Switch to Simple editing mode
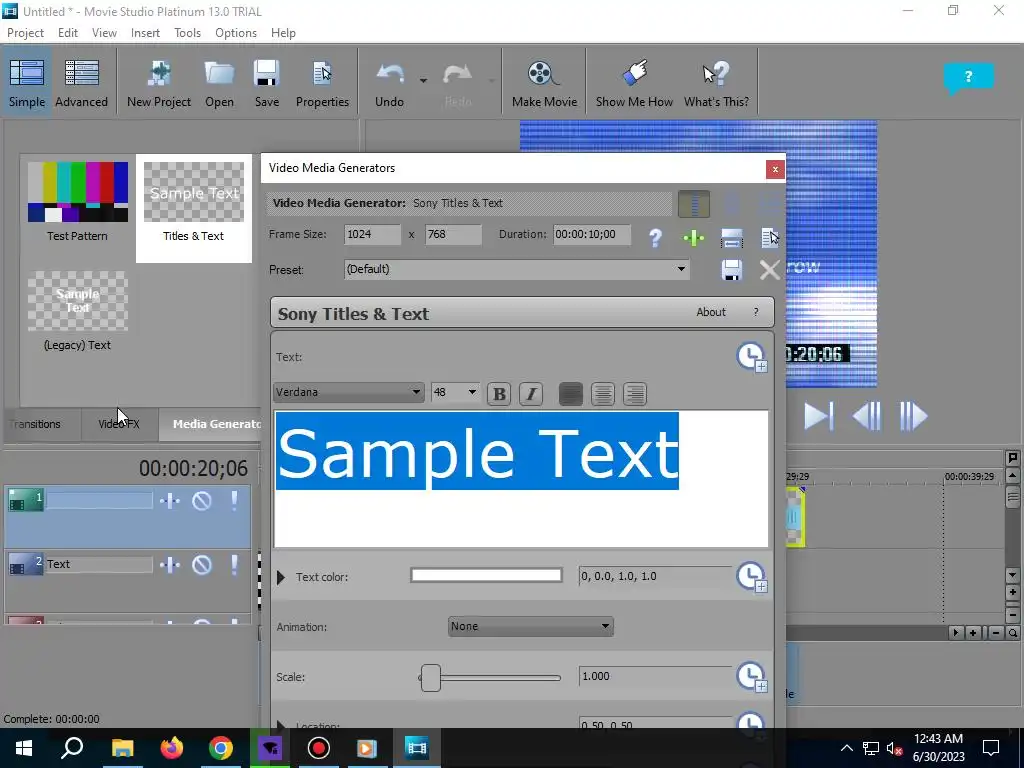 point(27,83)
